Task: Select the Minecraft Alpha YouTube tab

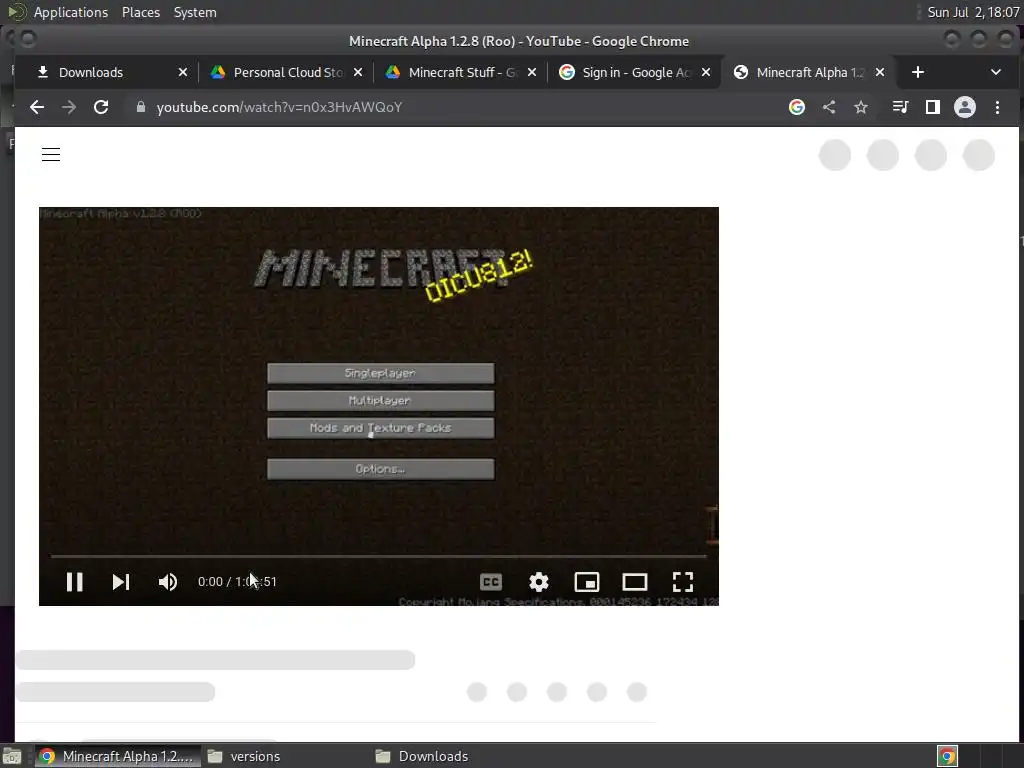Action: click(810, 72)
